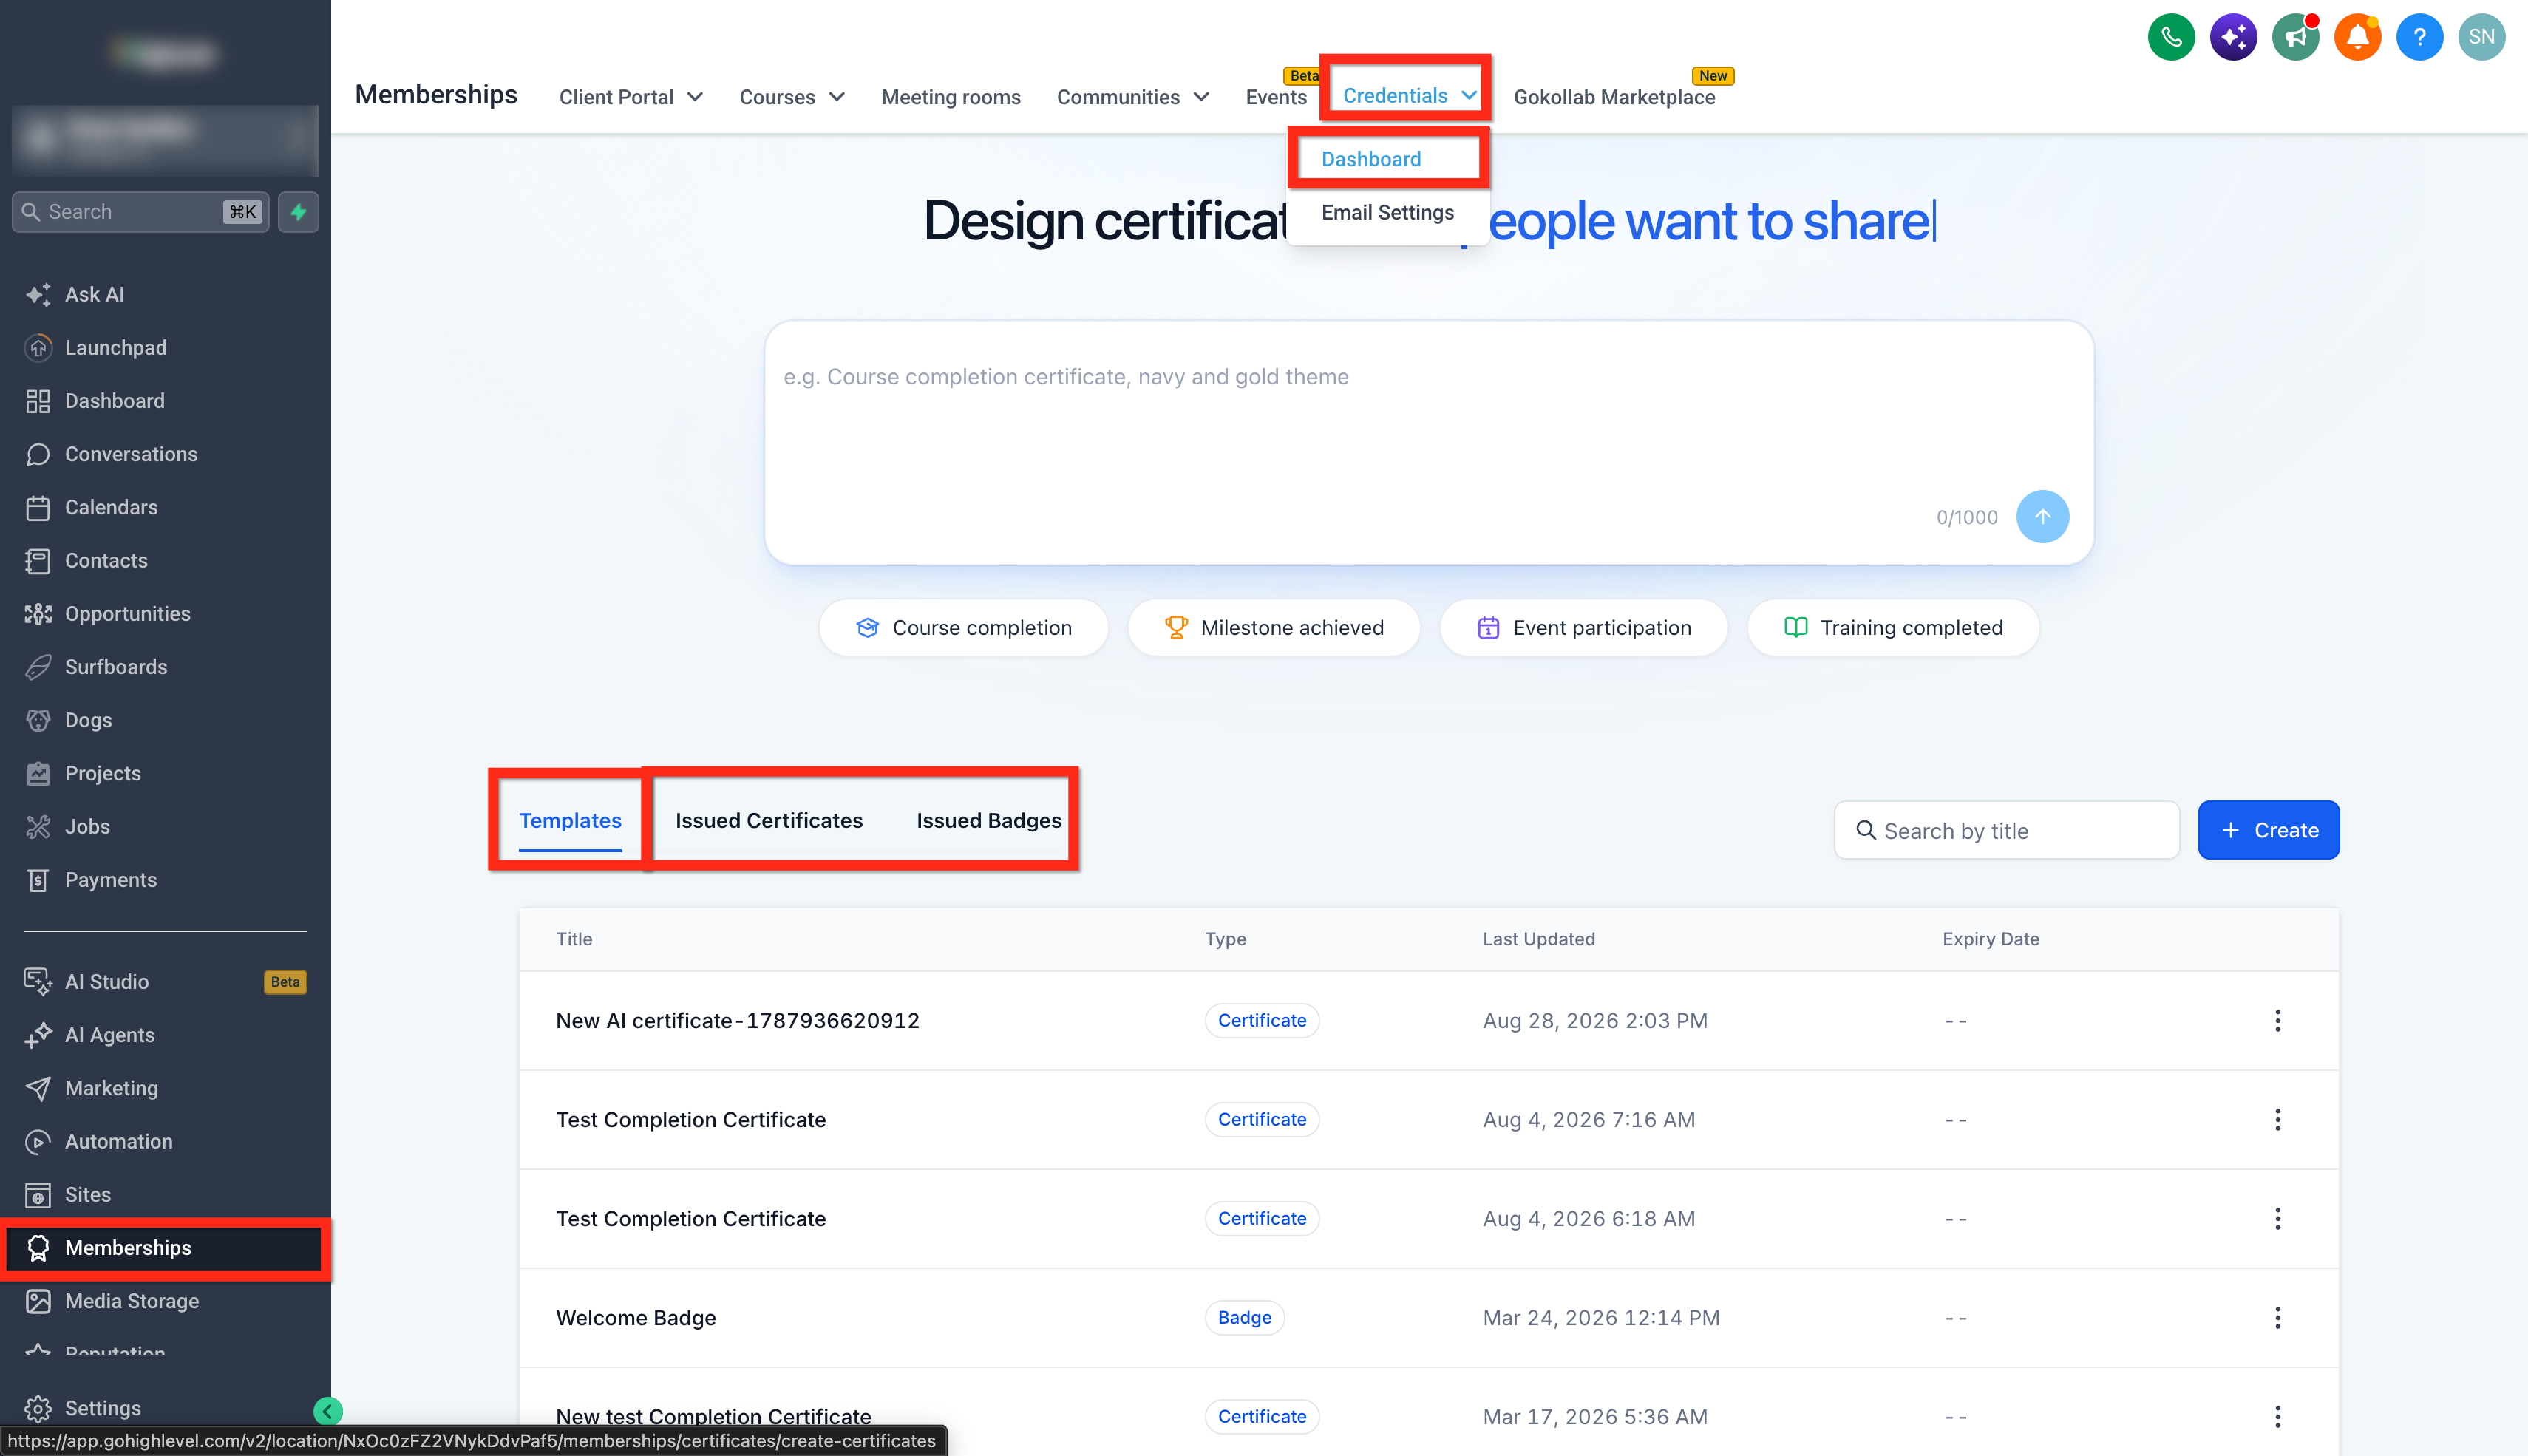Open the purple AI sparkle assistant icon

click(2233, 38)
